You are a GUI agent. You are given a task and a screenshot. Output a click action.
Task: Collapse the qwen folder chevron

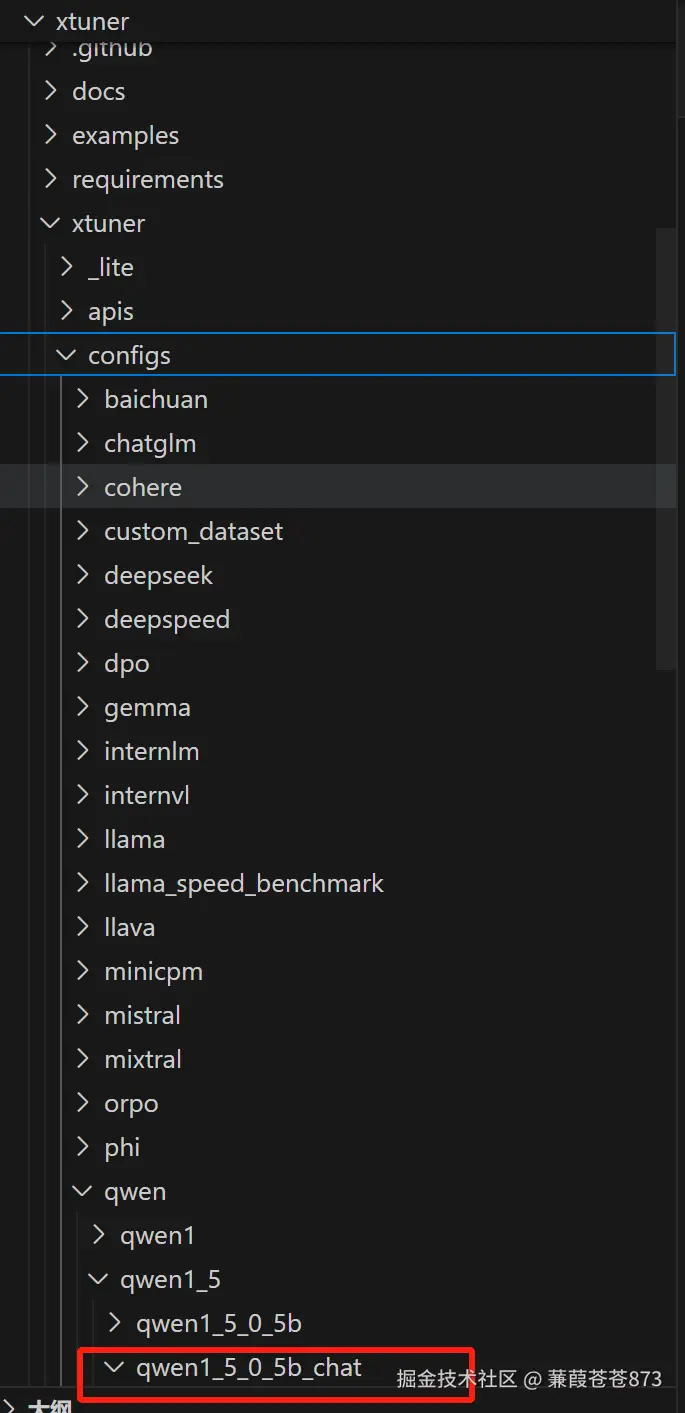pos(83,1191)
